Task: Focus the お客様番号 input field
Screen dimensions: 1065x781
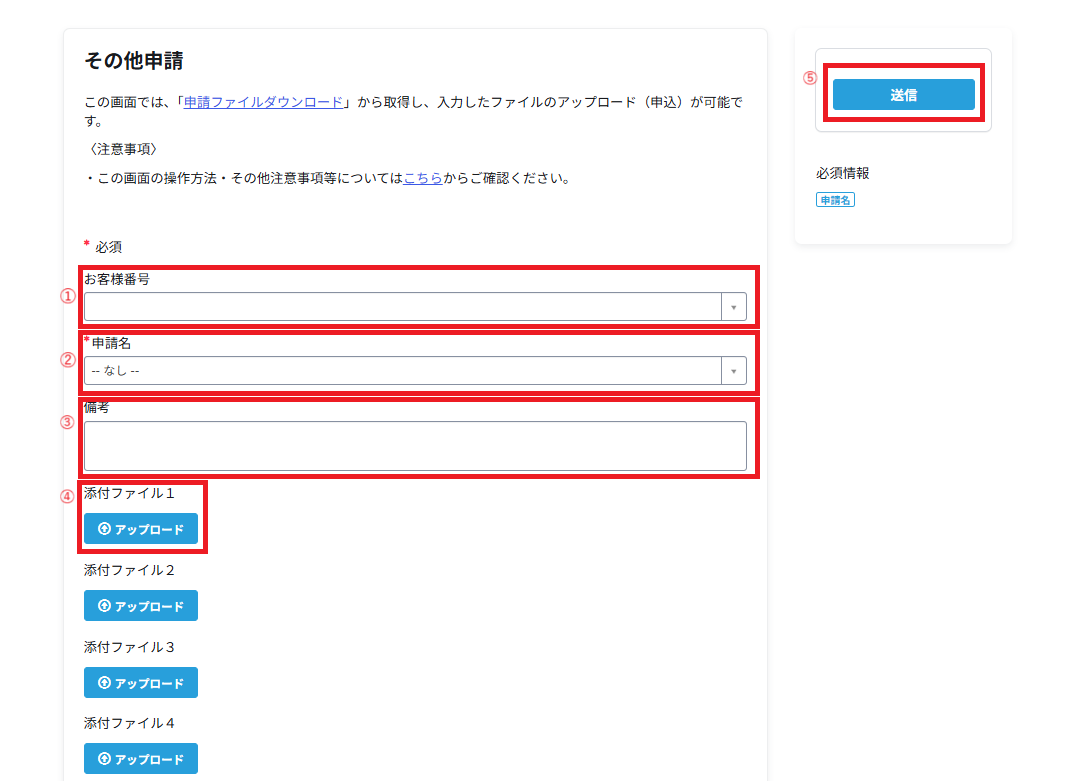Action: 402,307
